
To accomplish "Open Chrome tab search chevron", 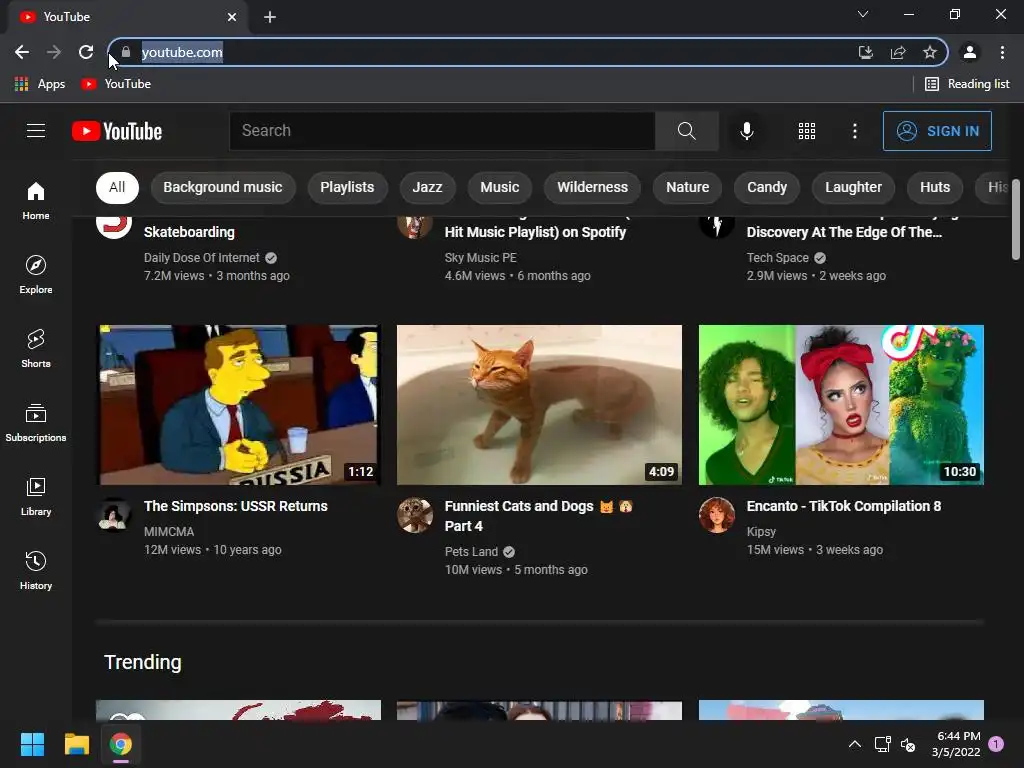I will tap(863, 14).
